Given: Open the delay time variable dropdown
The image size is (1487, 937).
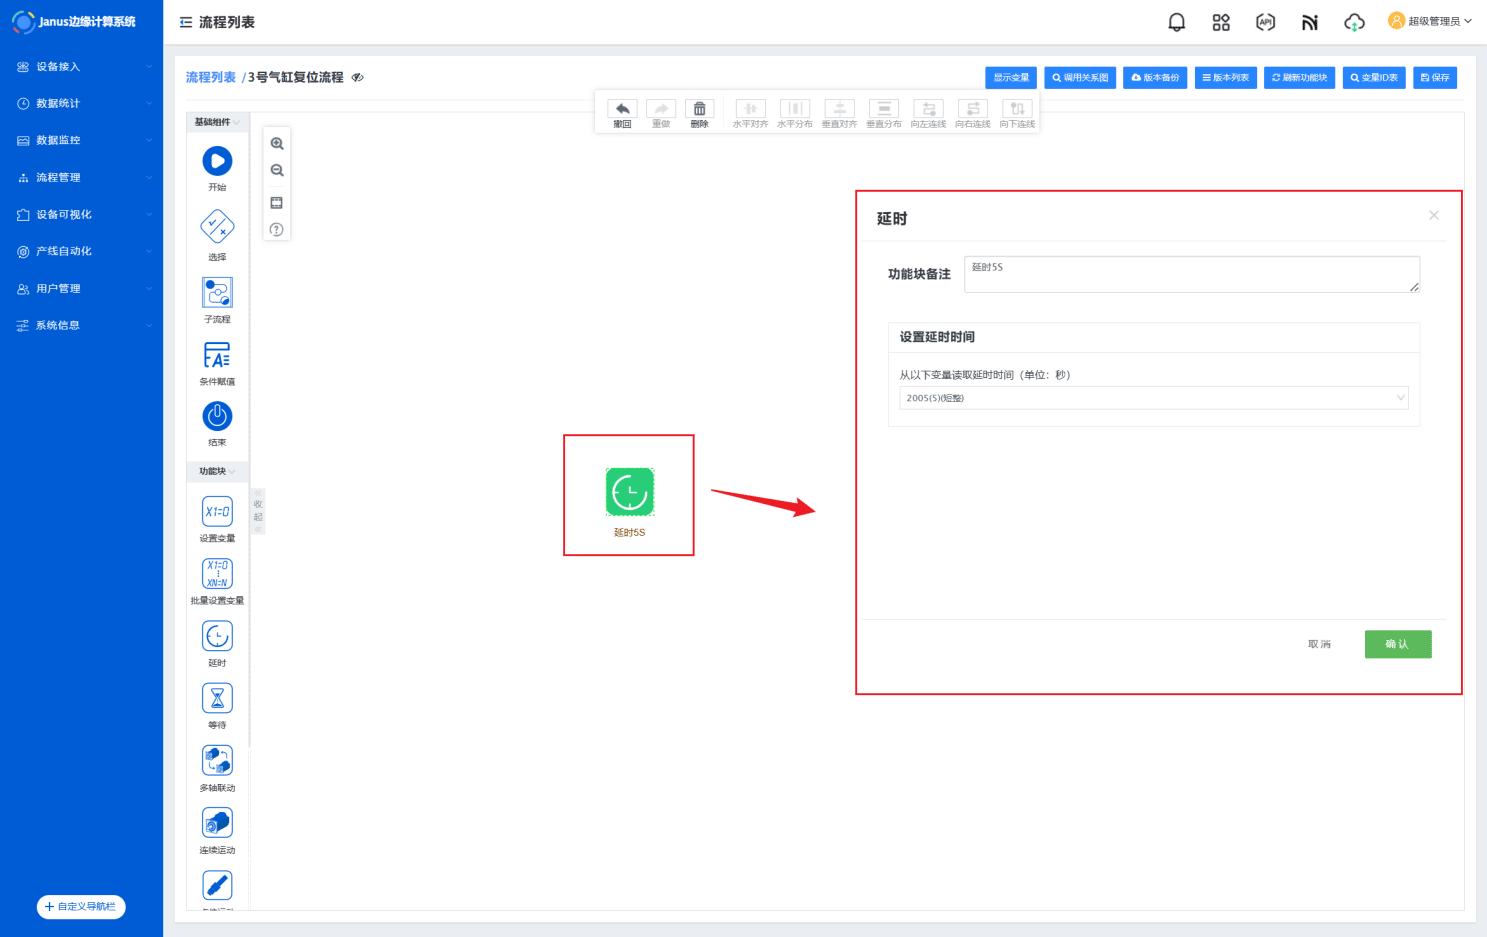Looking at the screenshot, I should point(1153,398).
